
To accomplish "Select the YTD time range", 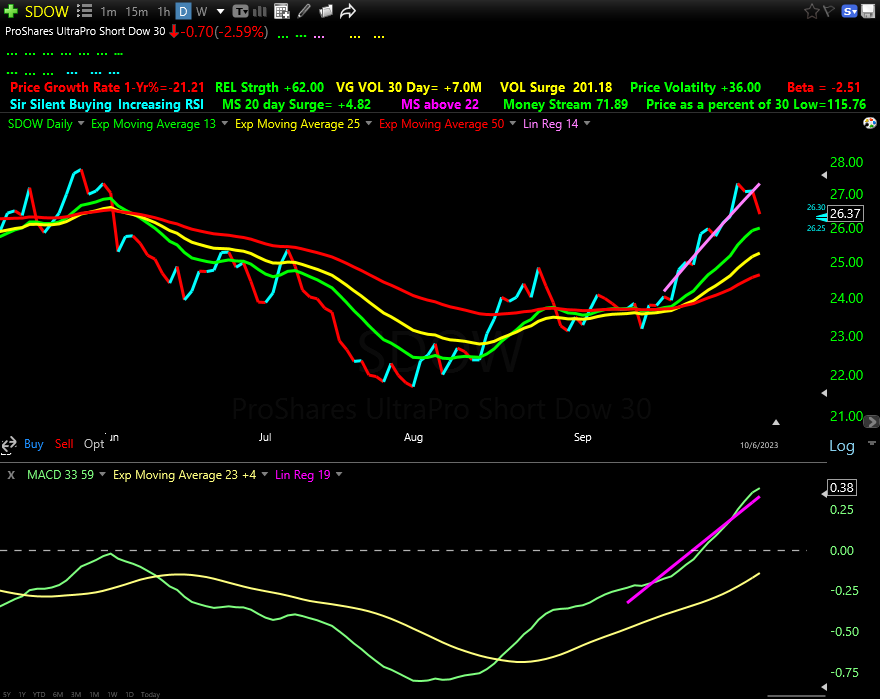I will (38, 694).
